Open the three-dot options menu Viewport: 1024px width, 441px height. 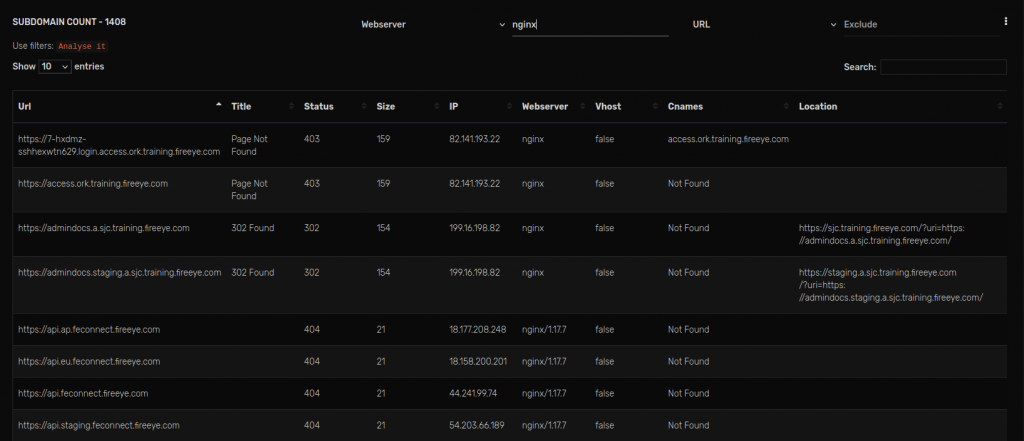pos(1006,22)
